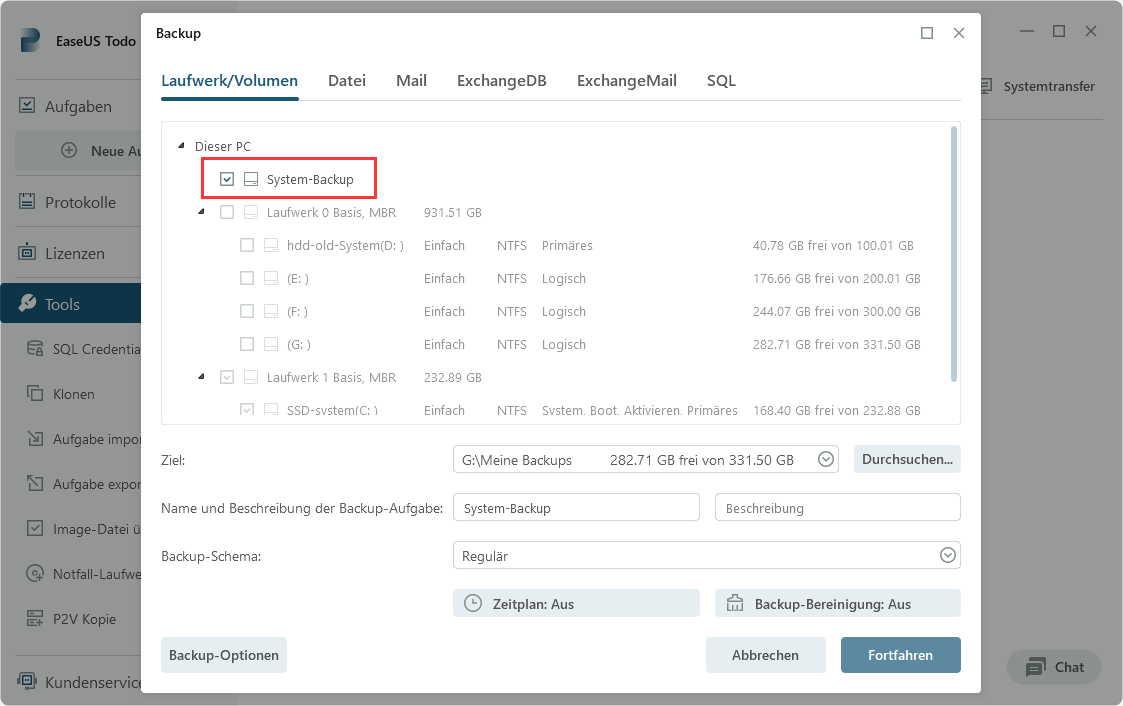The width and height of the screenshot is (1123, 706).
Task: Click the Fortfahren button
Action: tap(900, 655)
